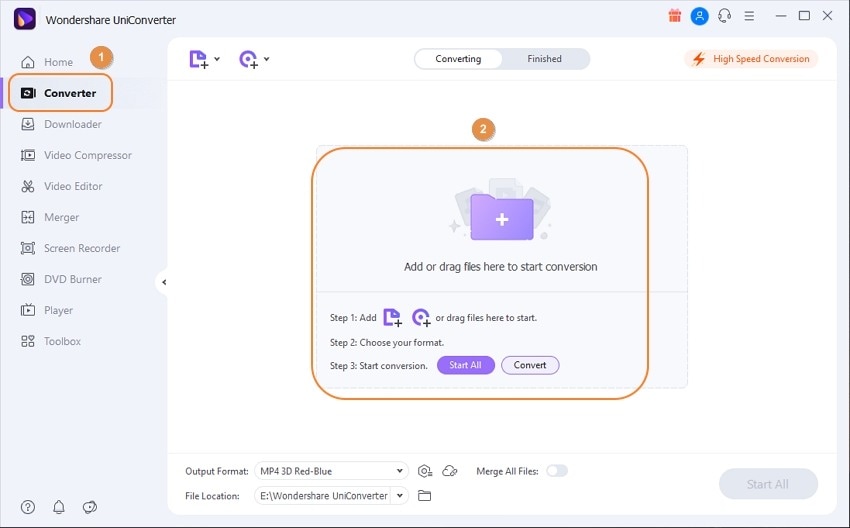Click the Merger icon in sidebar

(28, 217)
